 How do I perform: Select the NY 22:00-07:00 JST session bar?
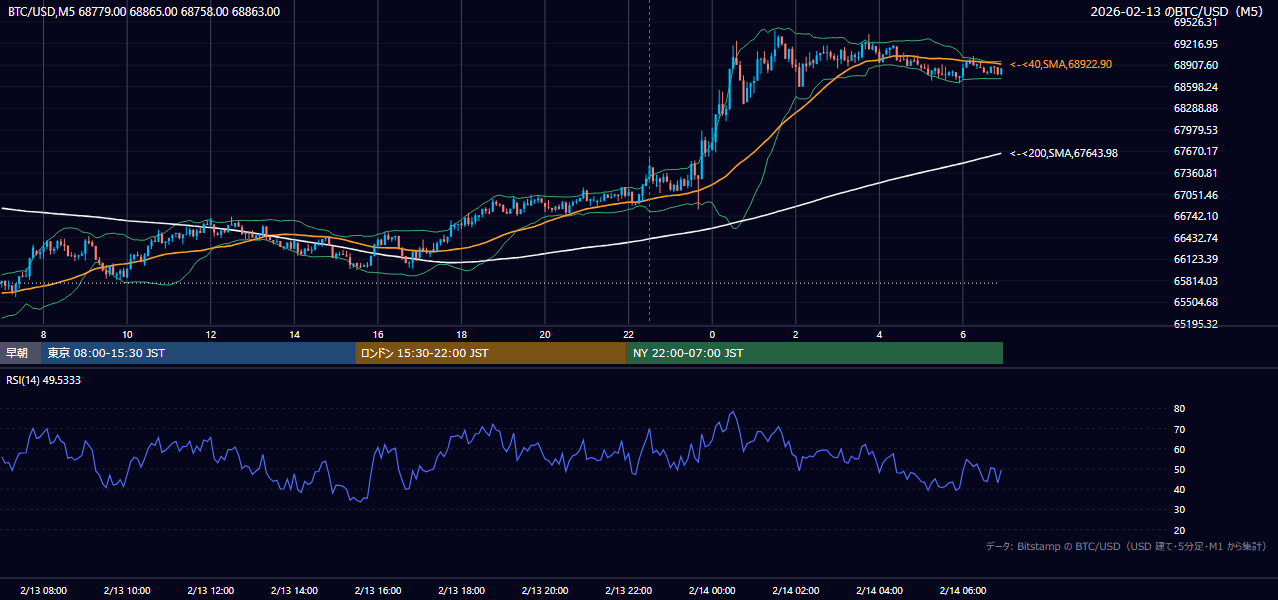(x=815, y=353)
